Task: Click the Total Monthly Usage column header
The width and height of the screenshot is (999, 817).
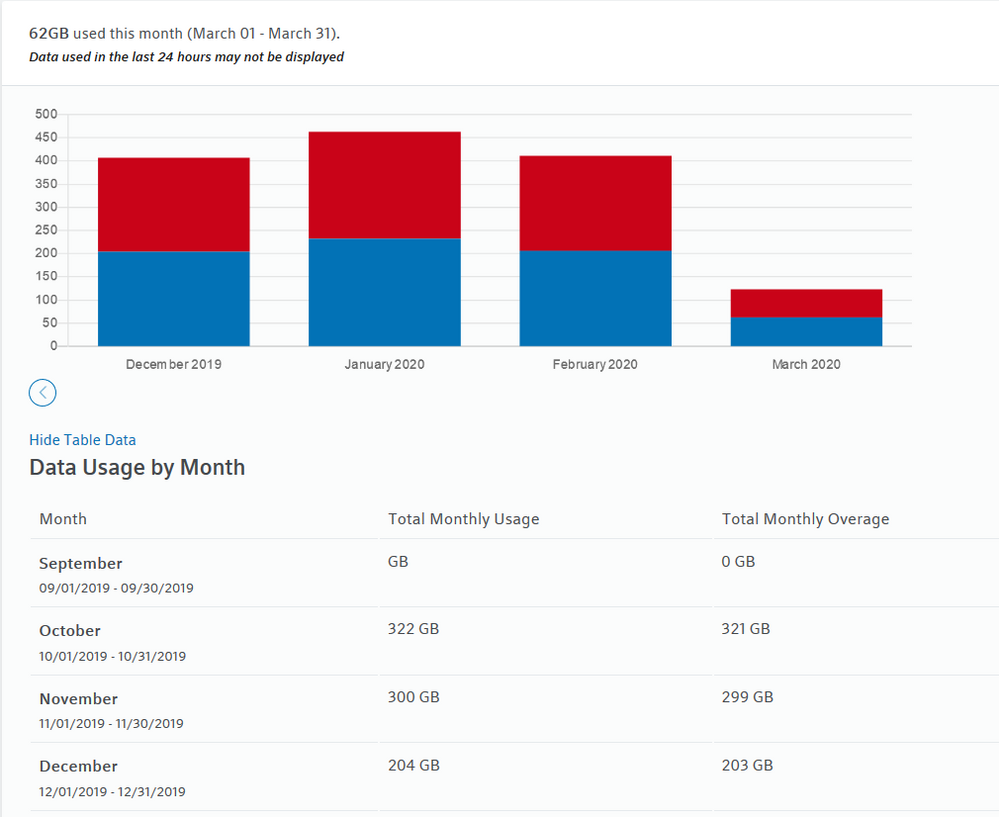Action: [463, 519]
